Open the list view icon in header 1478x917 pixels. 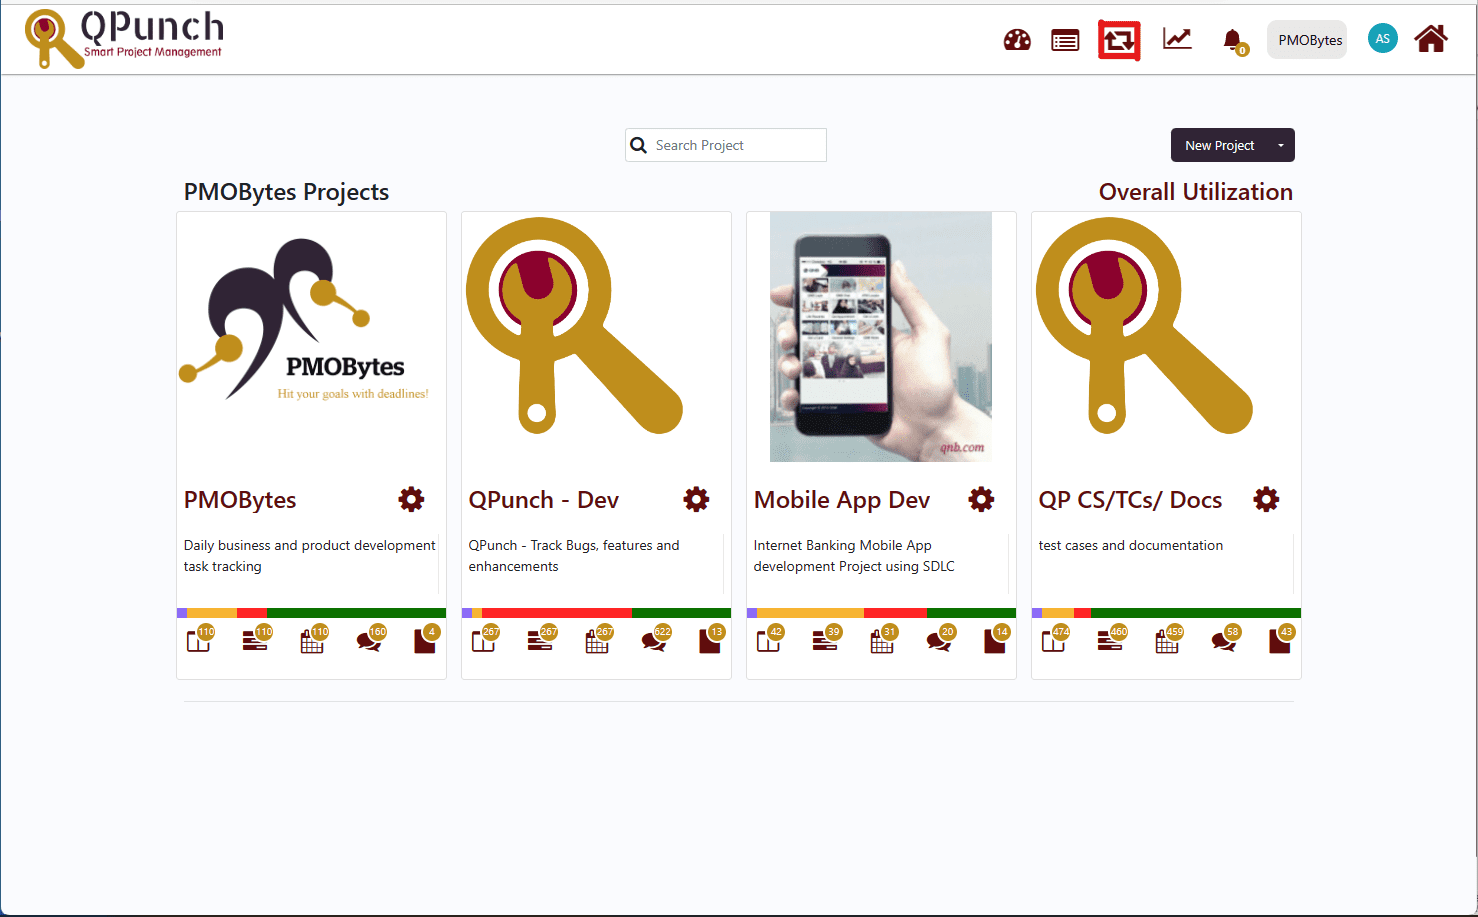tap(1065, 40)
